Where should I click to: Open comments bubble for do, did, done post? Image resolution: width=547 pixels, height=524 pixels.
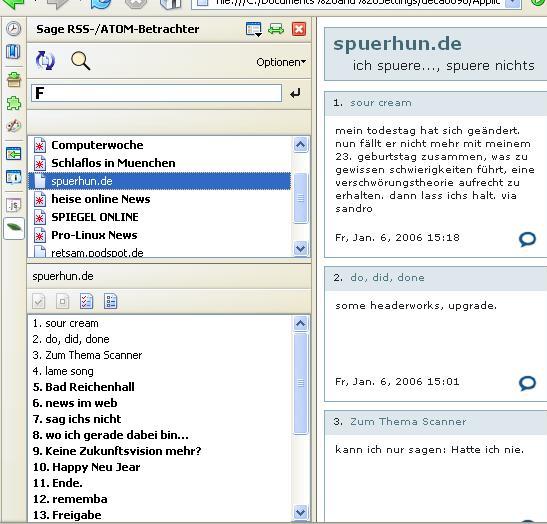pos(527,383)
